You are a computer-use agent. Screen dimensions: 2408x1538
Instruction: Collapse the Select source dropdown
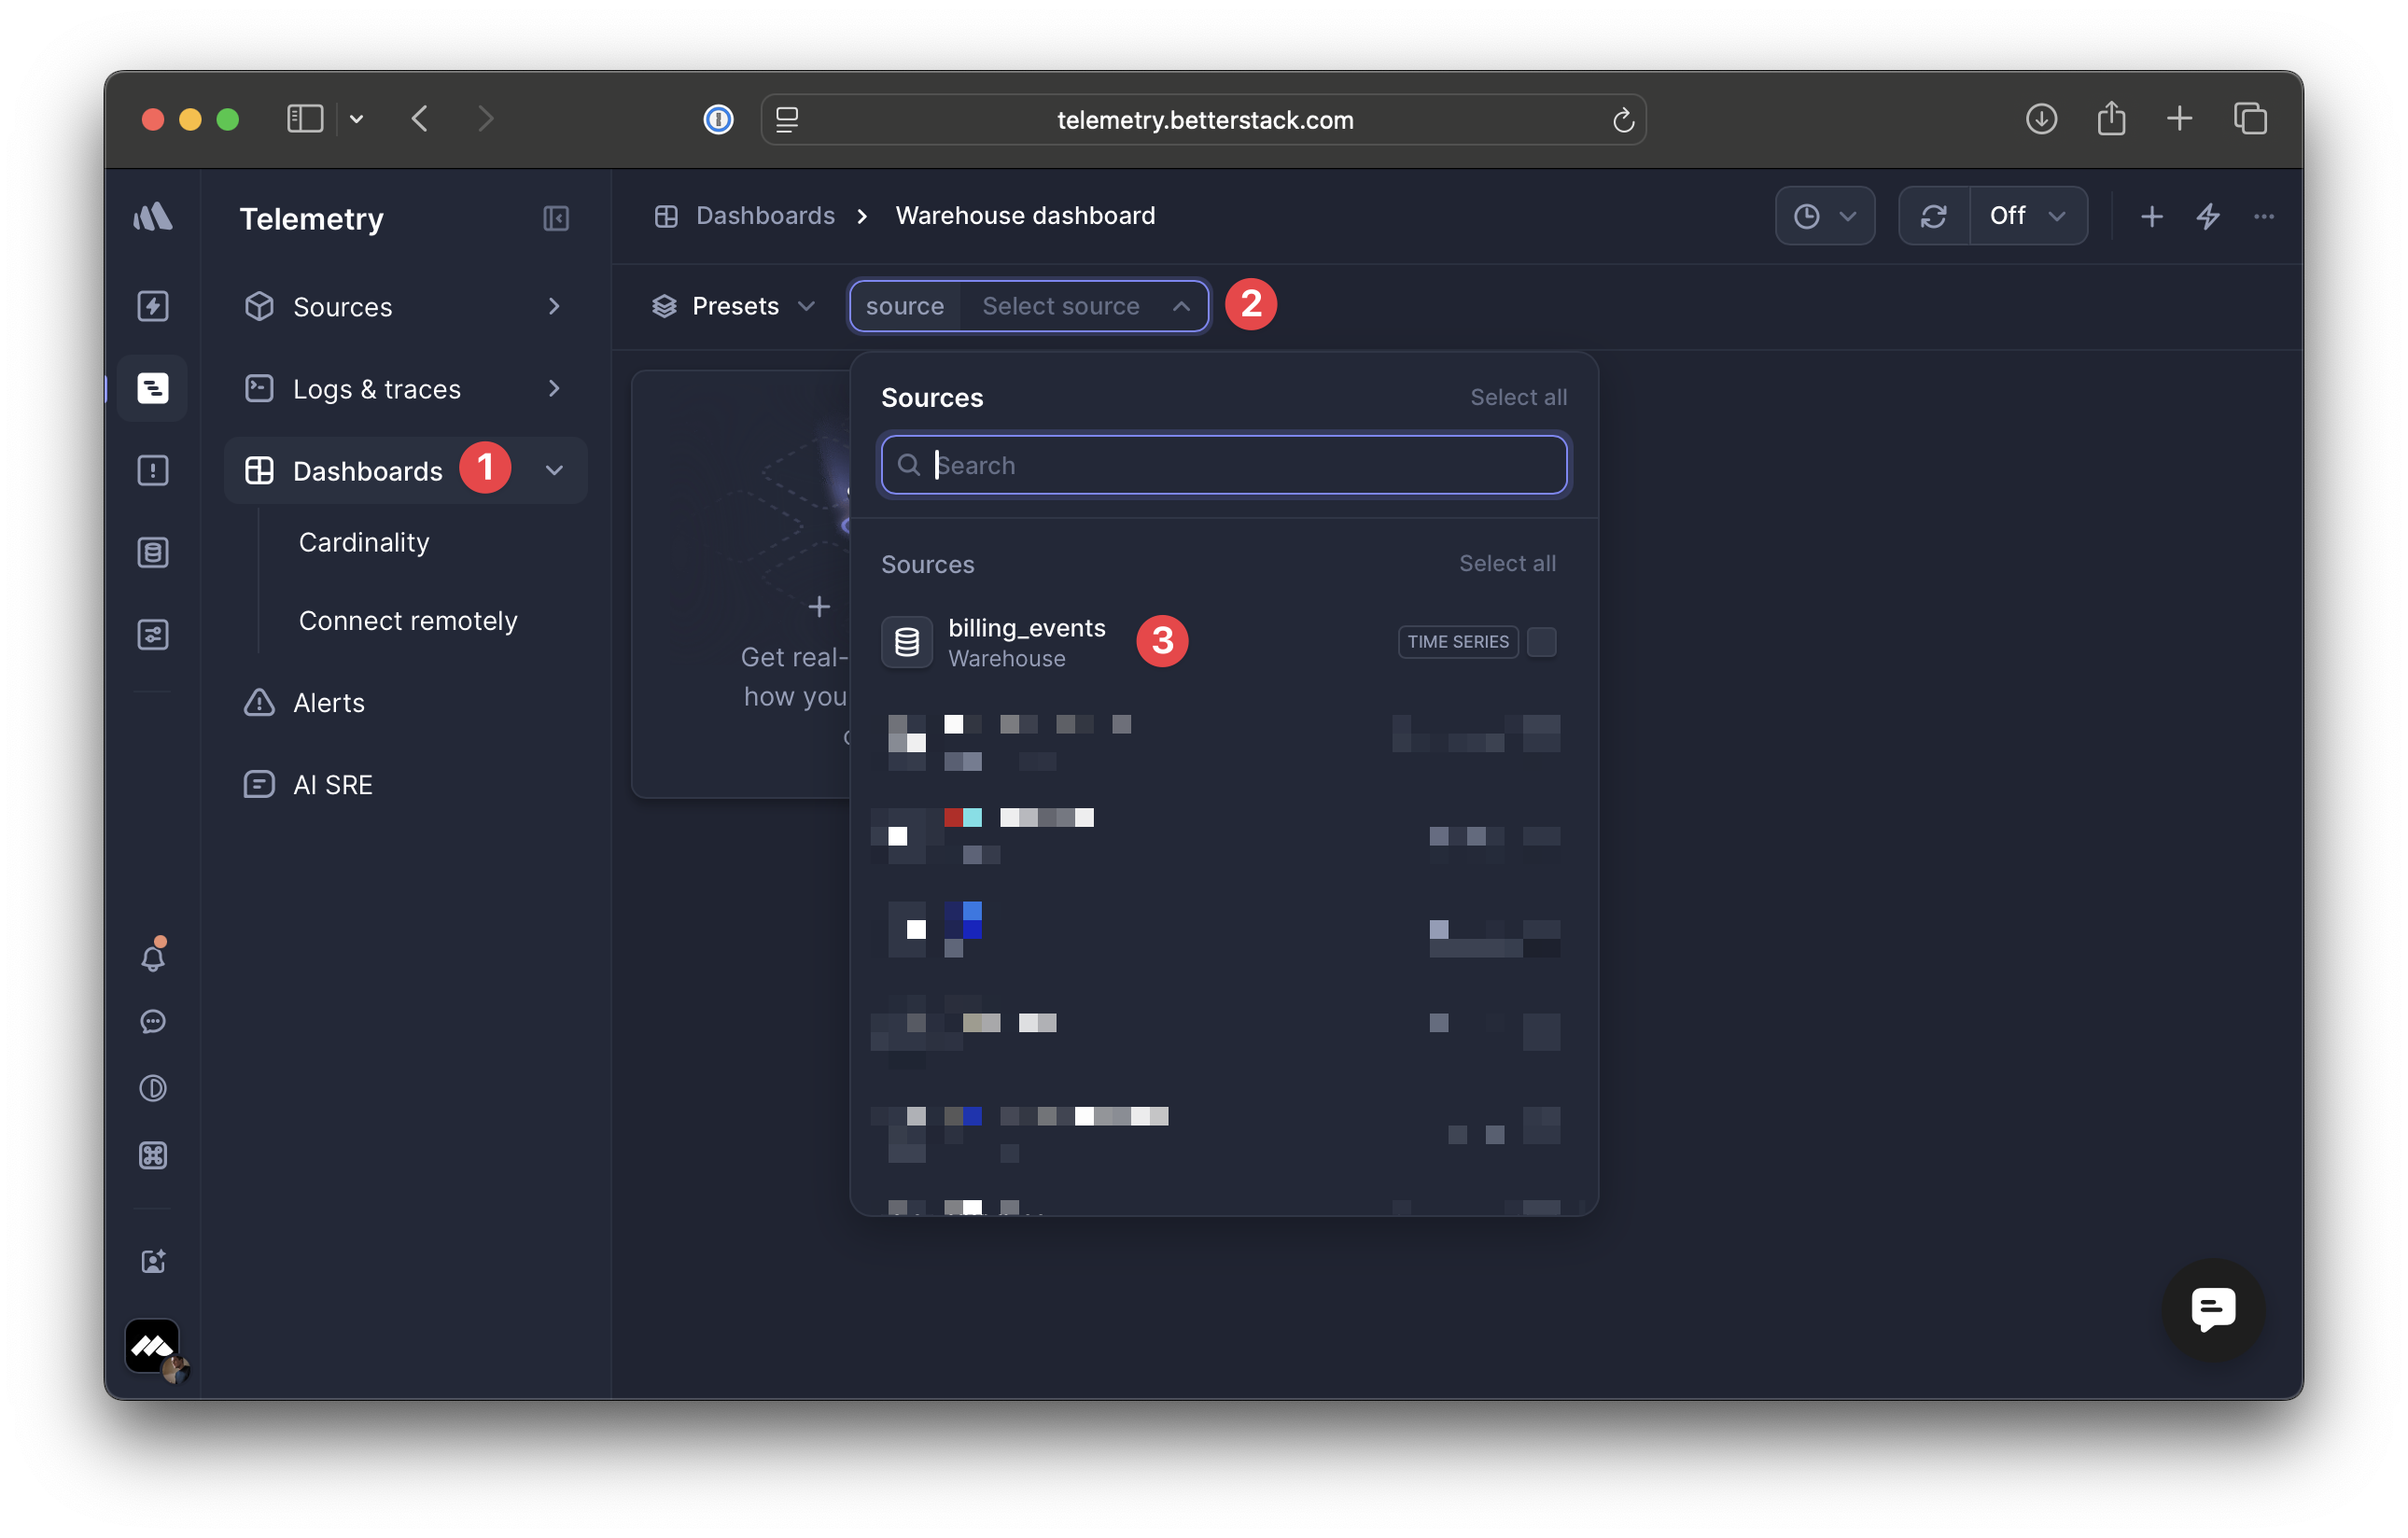coord(1181,306)
